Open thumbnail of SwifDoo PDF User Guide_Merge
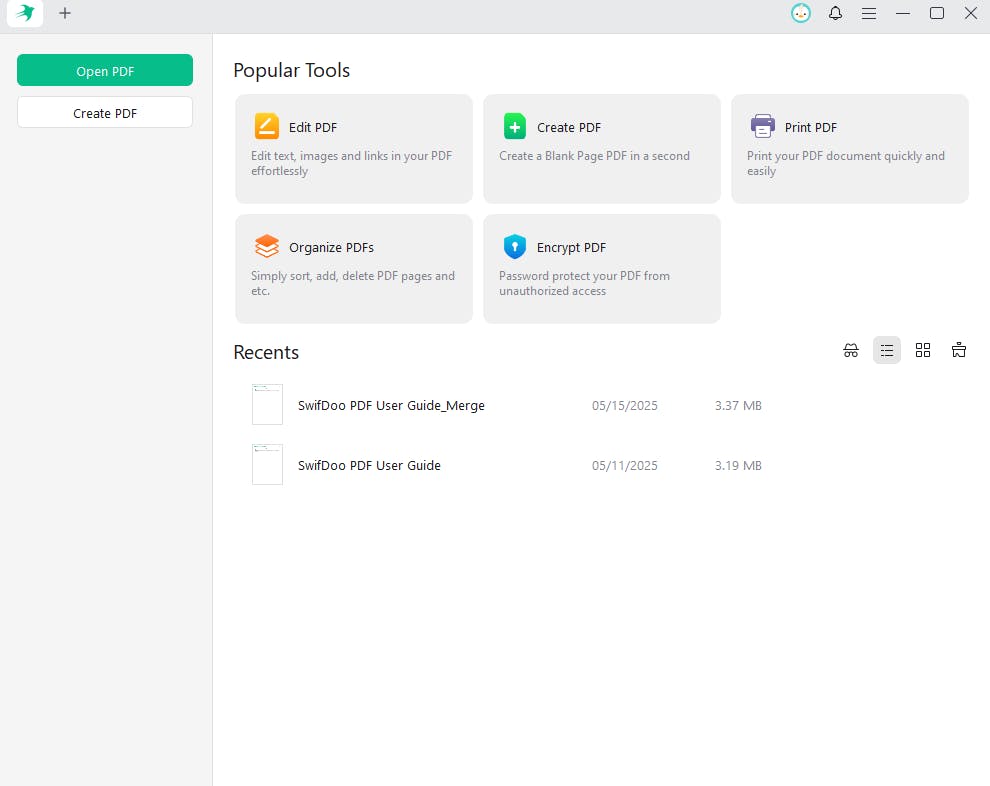 (x=267, y=404)
